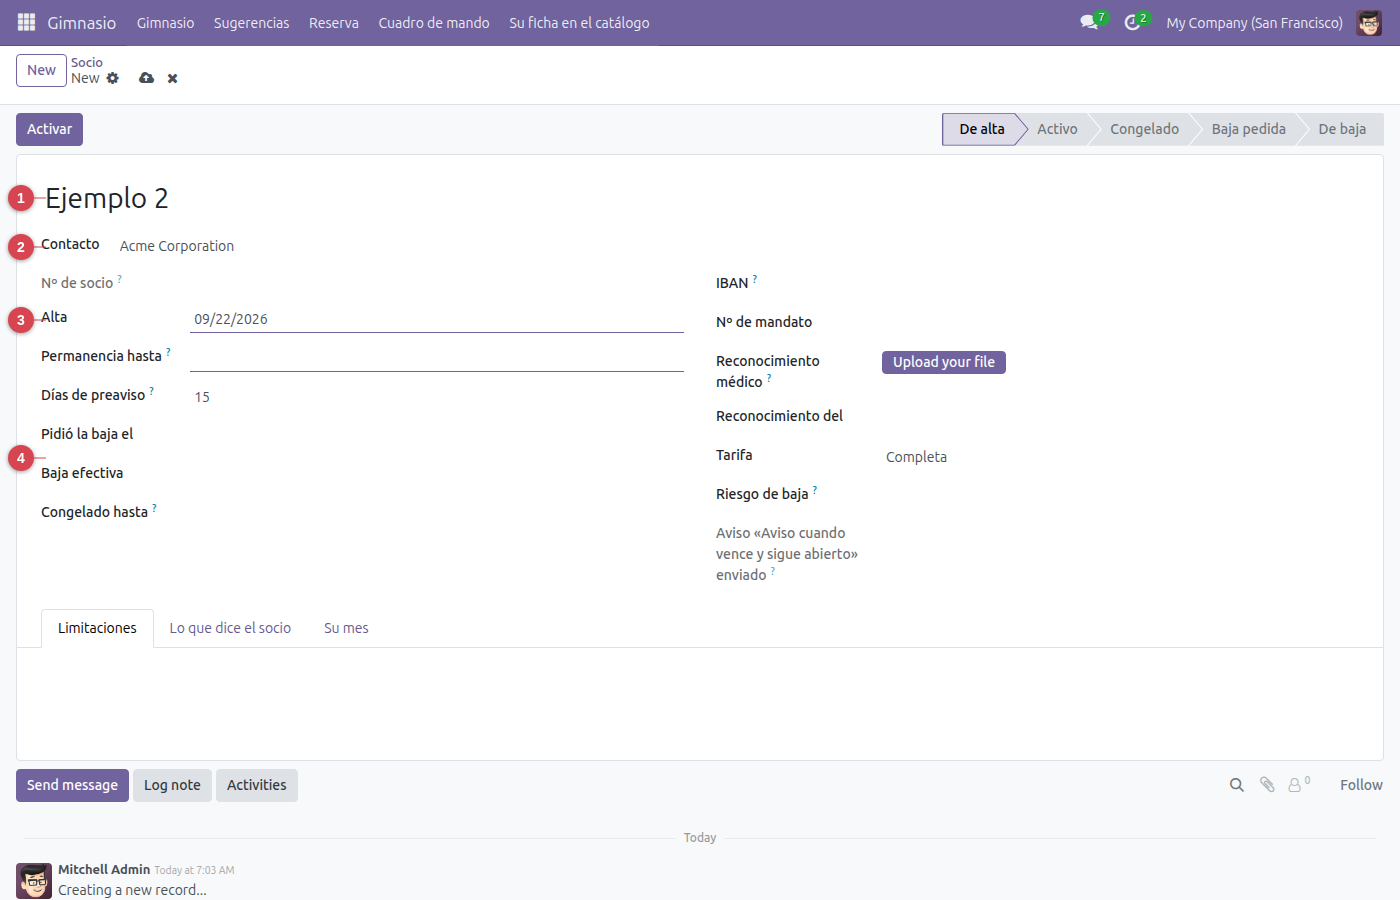
Task: Set status to Congelado
Action: pyautogui.click(x=1144, y=129)
